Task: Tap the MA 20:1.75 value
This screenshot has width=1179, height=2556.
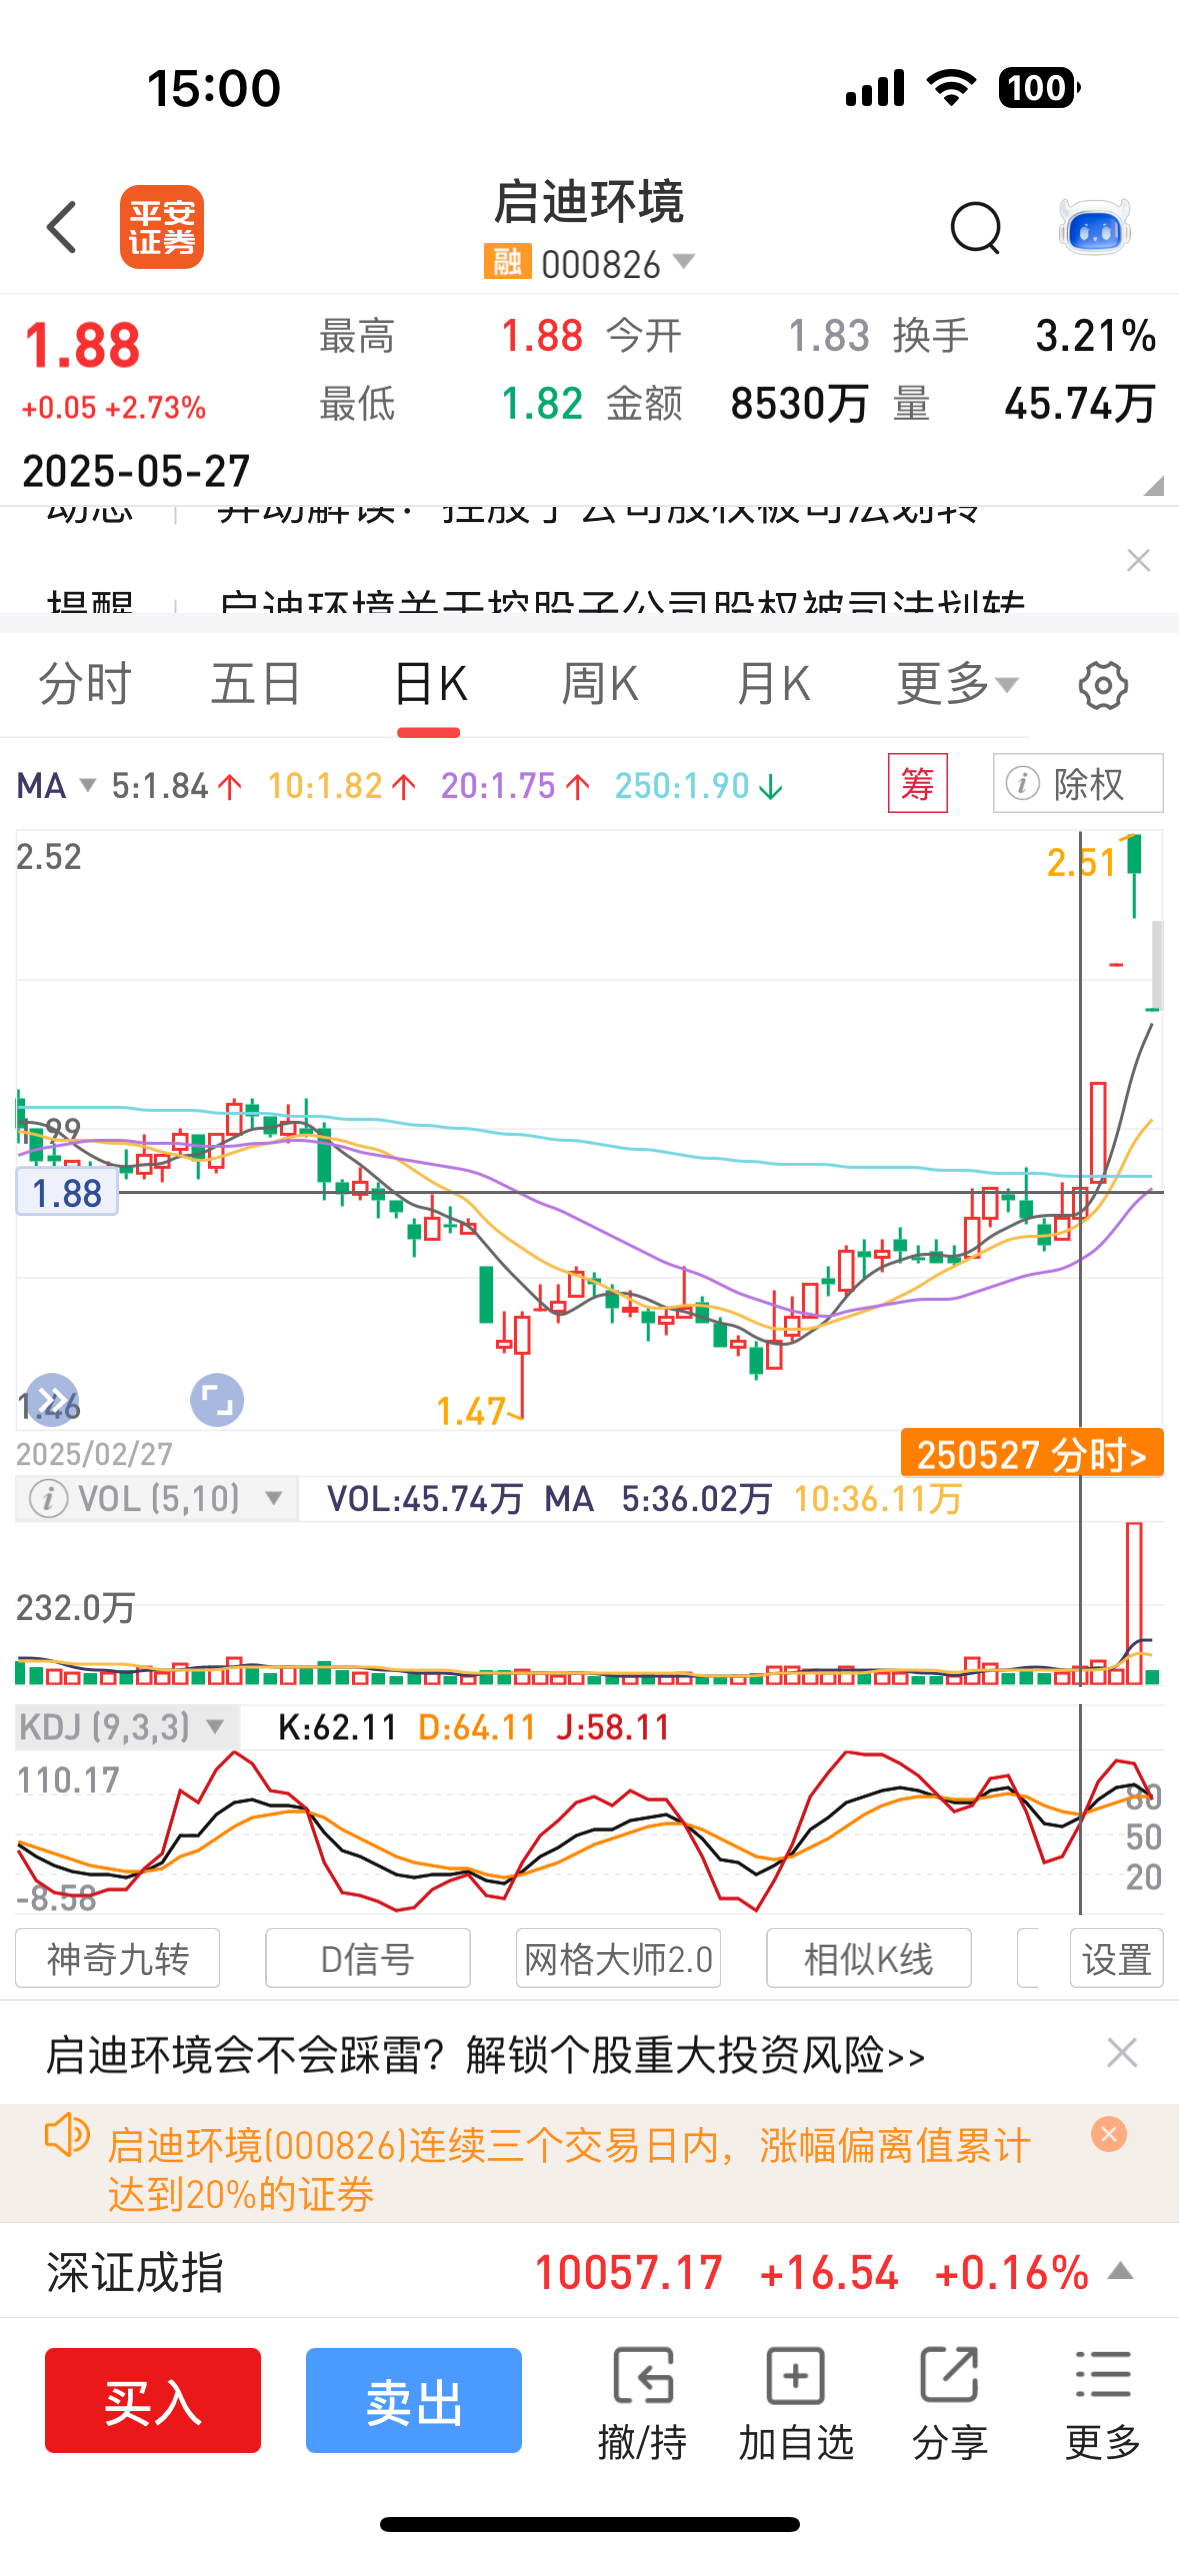Action: [x=515, y=786]
